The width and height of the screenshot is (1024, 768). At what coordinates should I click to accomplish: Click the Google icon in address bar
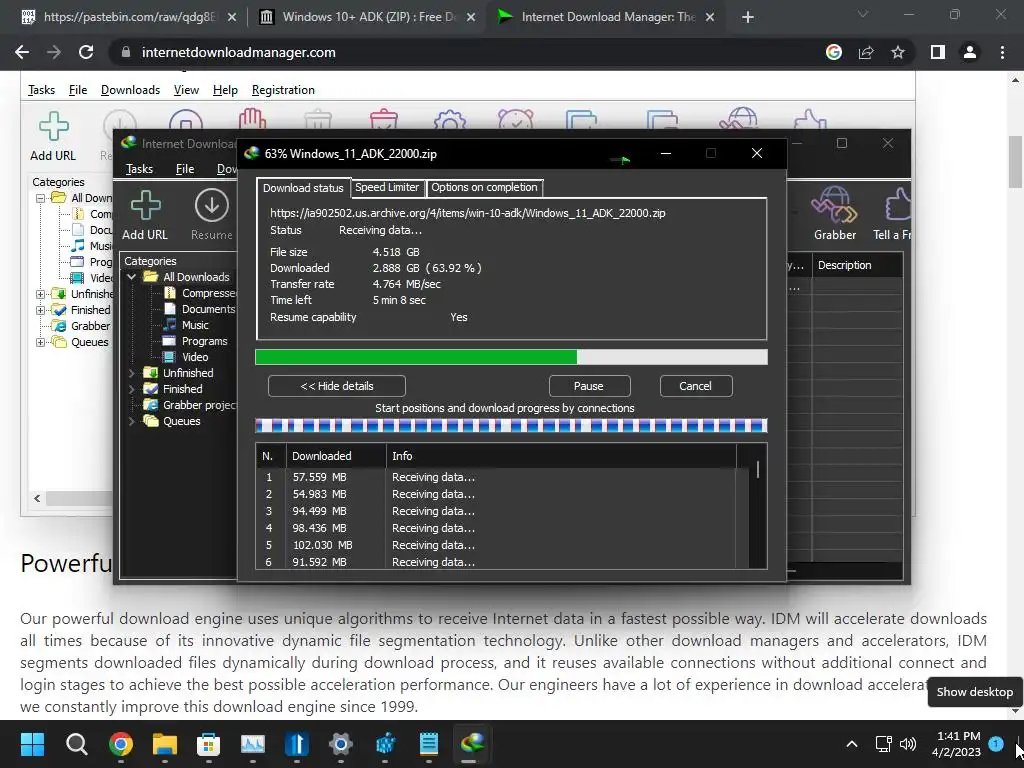coord(834,52)
